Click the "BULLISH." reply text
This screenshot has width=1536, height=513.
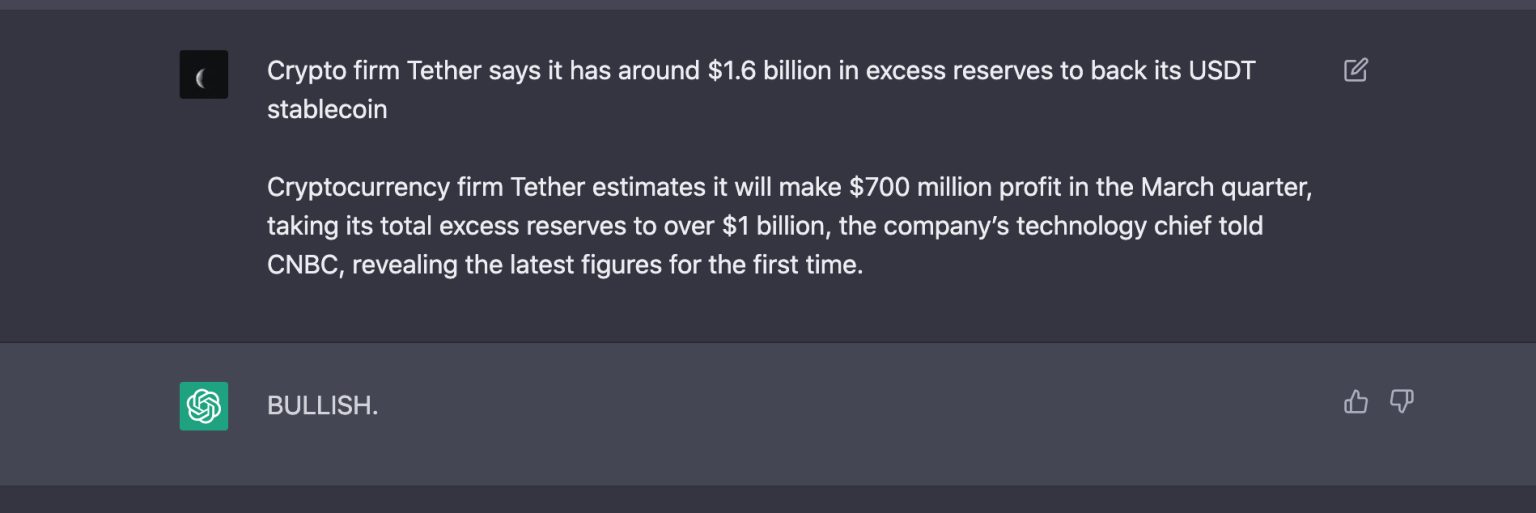pyautogui.click(x=322, y=406)
